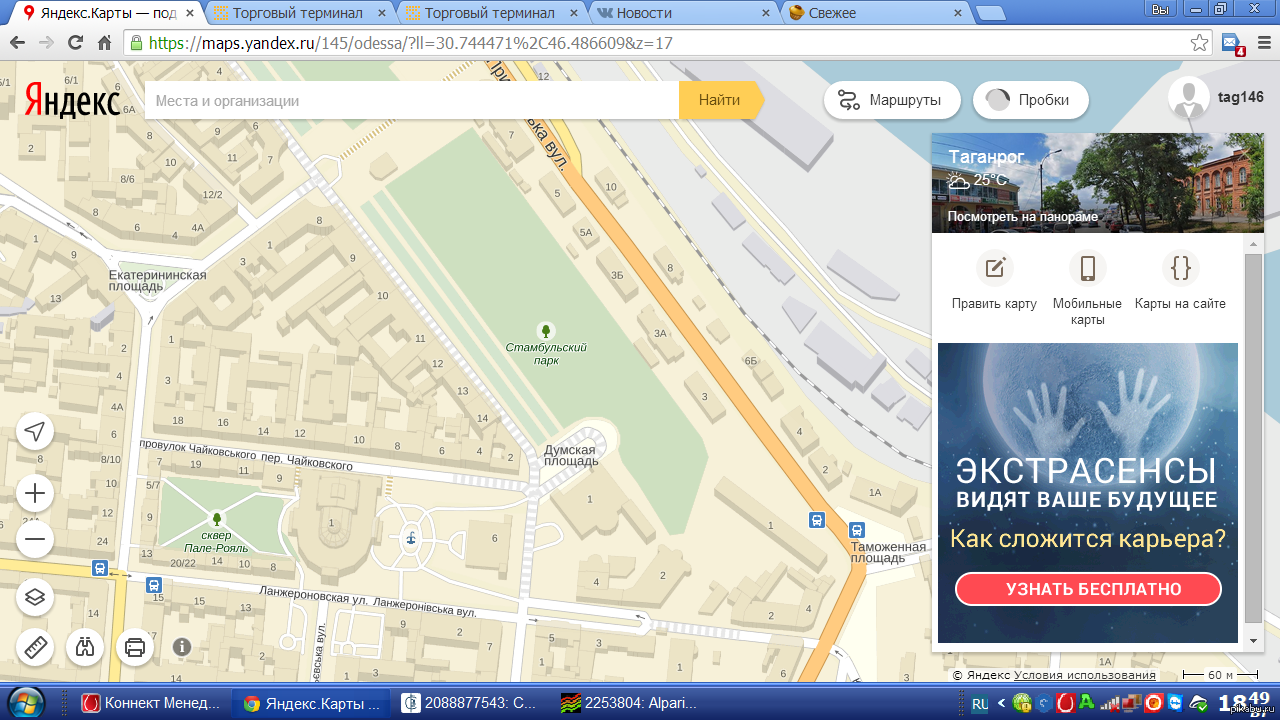Screen dimensions: 1280x720
Task: Click the info icon on map
Action: (x=182, y=647)
